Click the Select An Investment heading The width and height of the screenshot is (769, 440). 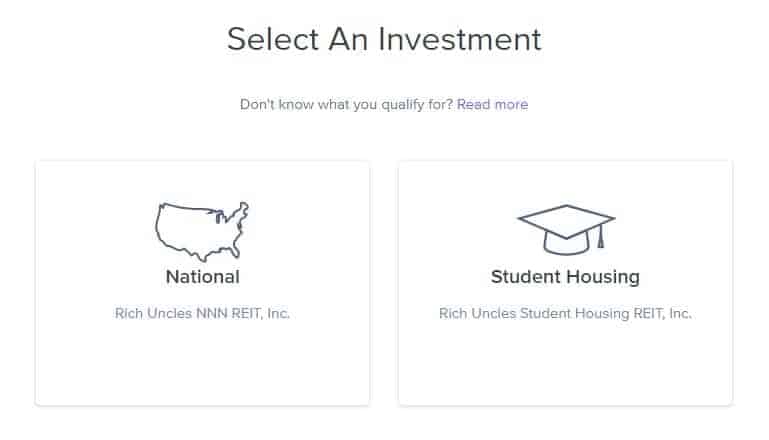pos(384,39)
